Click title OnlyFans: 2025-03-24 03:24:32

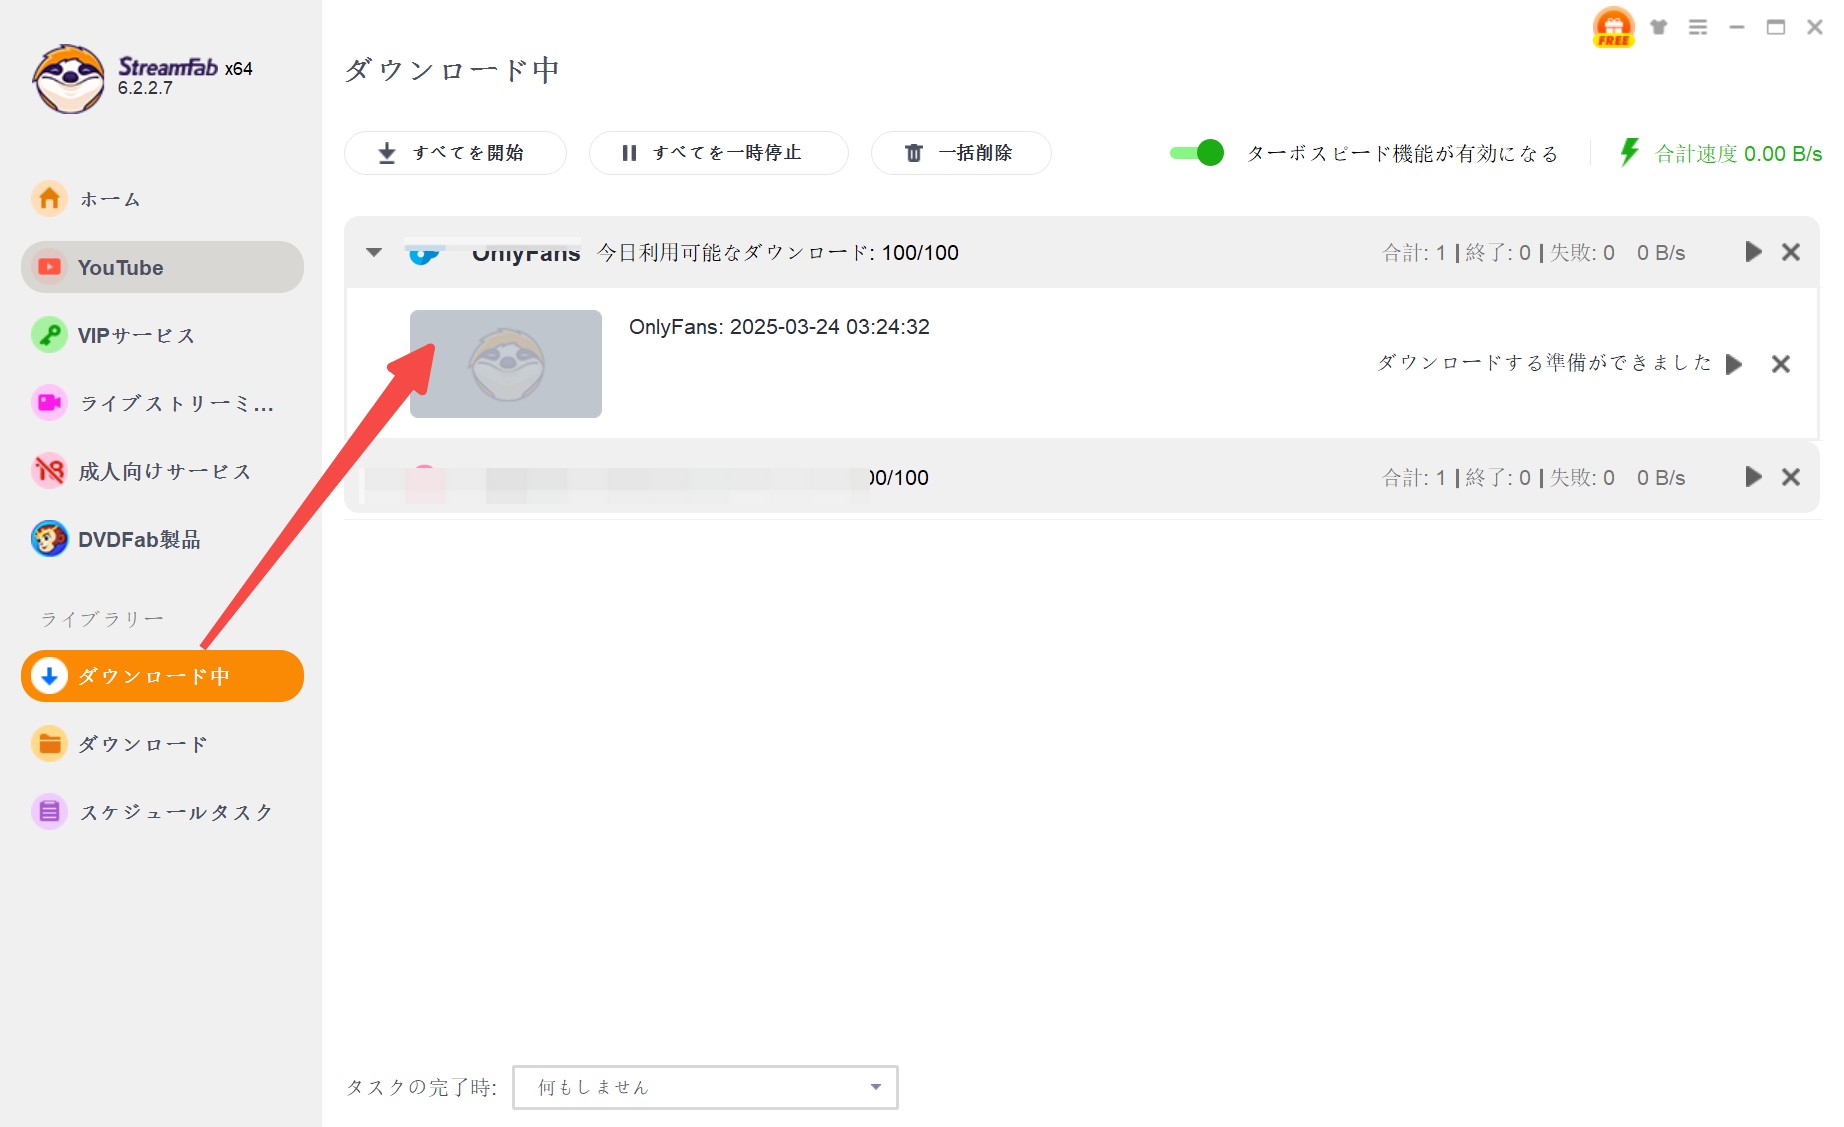pos(779,327)
